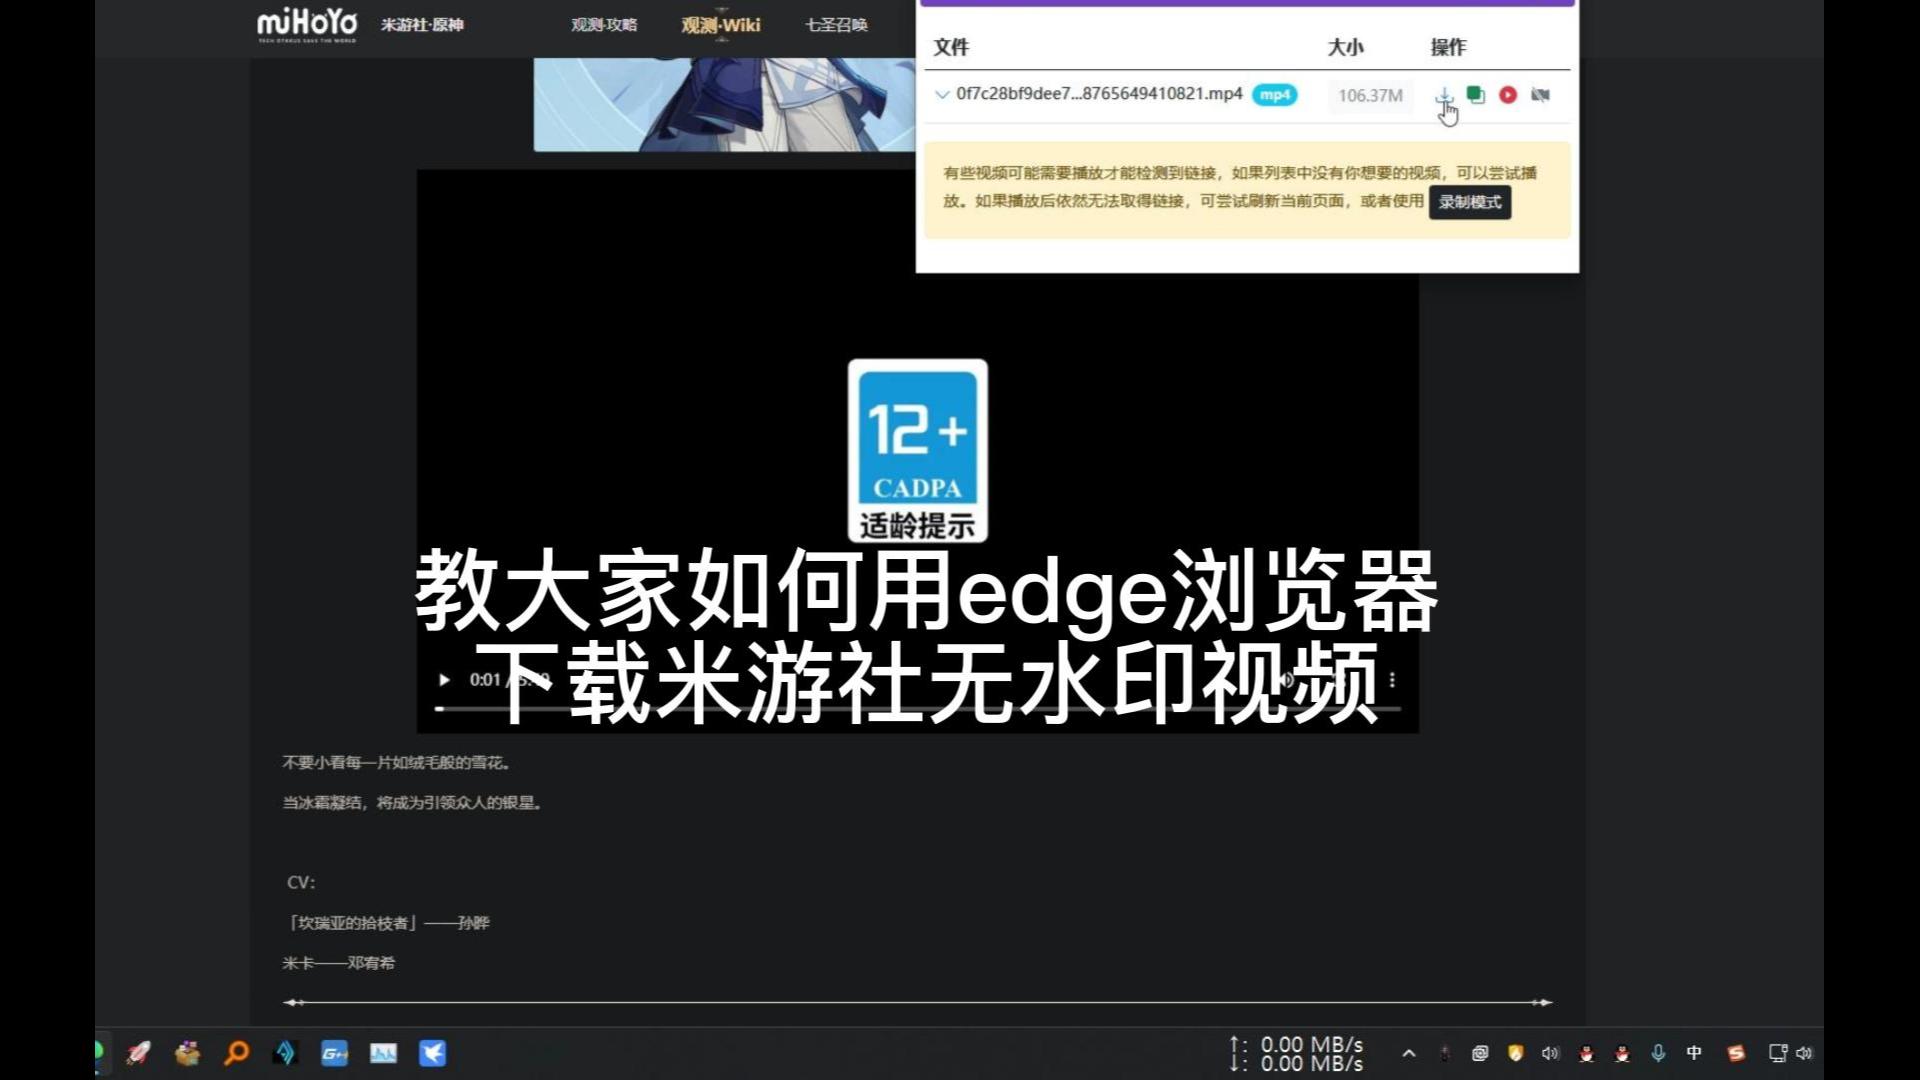Screen dimensions: 1920x1080
Task: Open the shield security tray icon
Action: [x=1515, y=1053]
